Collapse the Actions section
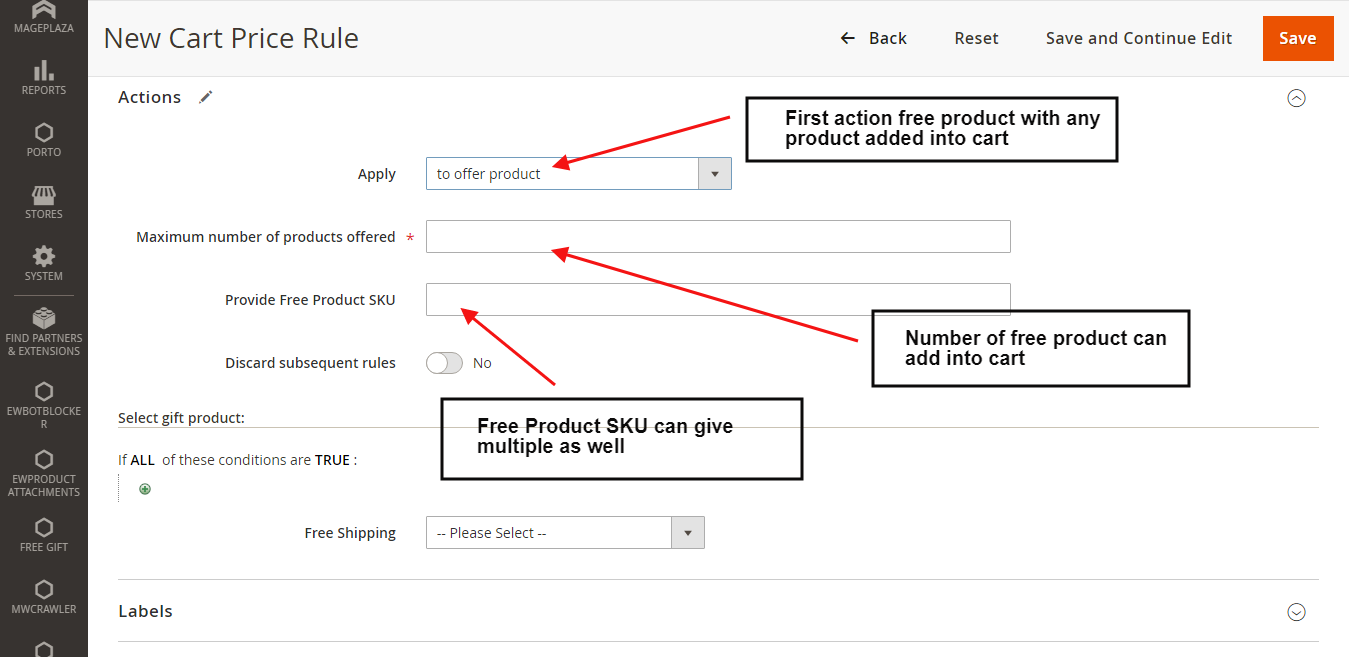The image size is (1349, 657). tap(1296, 98)
